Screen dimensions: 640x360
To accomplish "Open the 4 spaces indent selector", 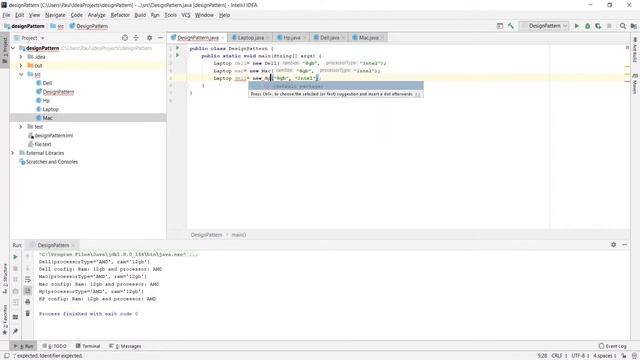I will tap(605, 356).
